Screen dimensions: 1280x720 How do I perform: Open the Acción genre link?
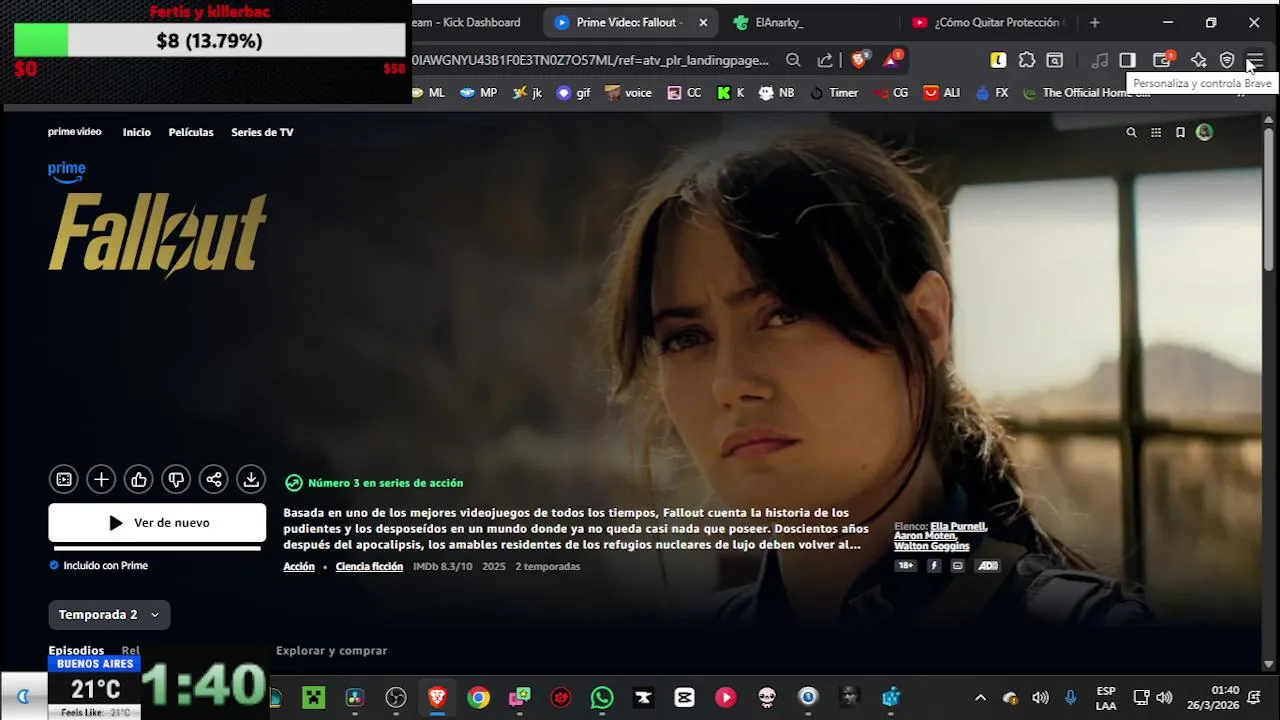tap(299, 566)
